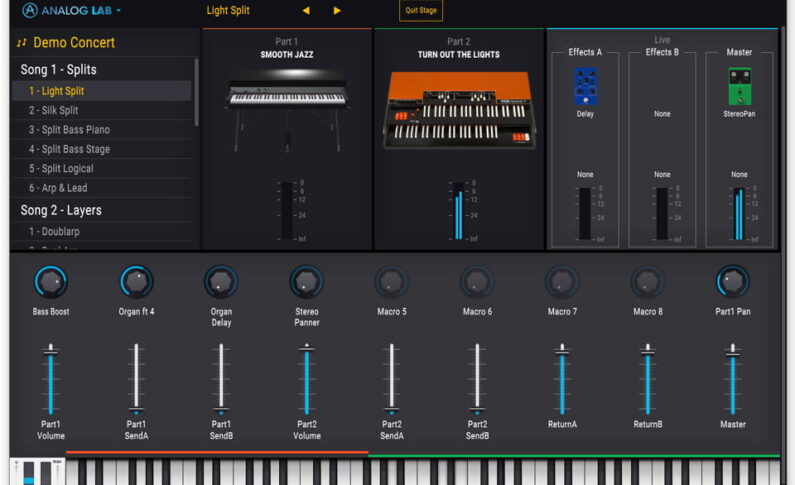Select the 3 - Split Bass Piano preset
Viewport: 795px width, 485px height.
(101, 130)
